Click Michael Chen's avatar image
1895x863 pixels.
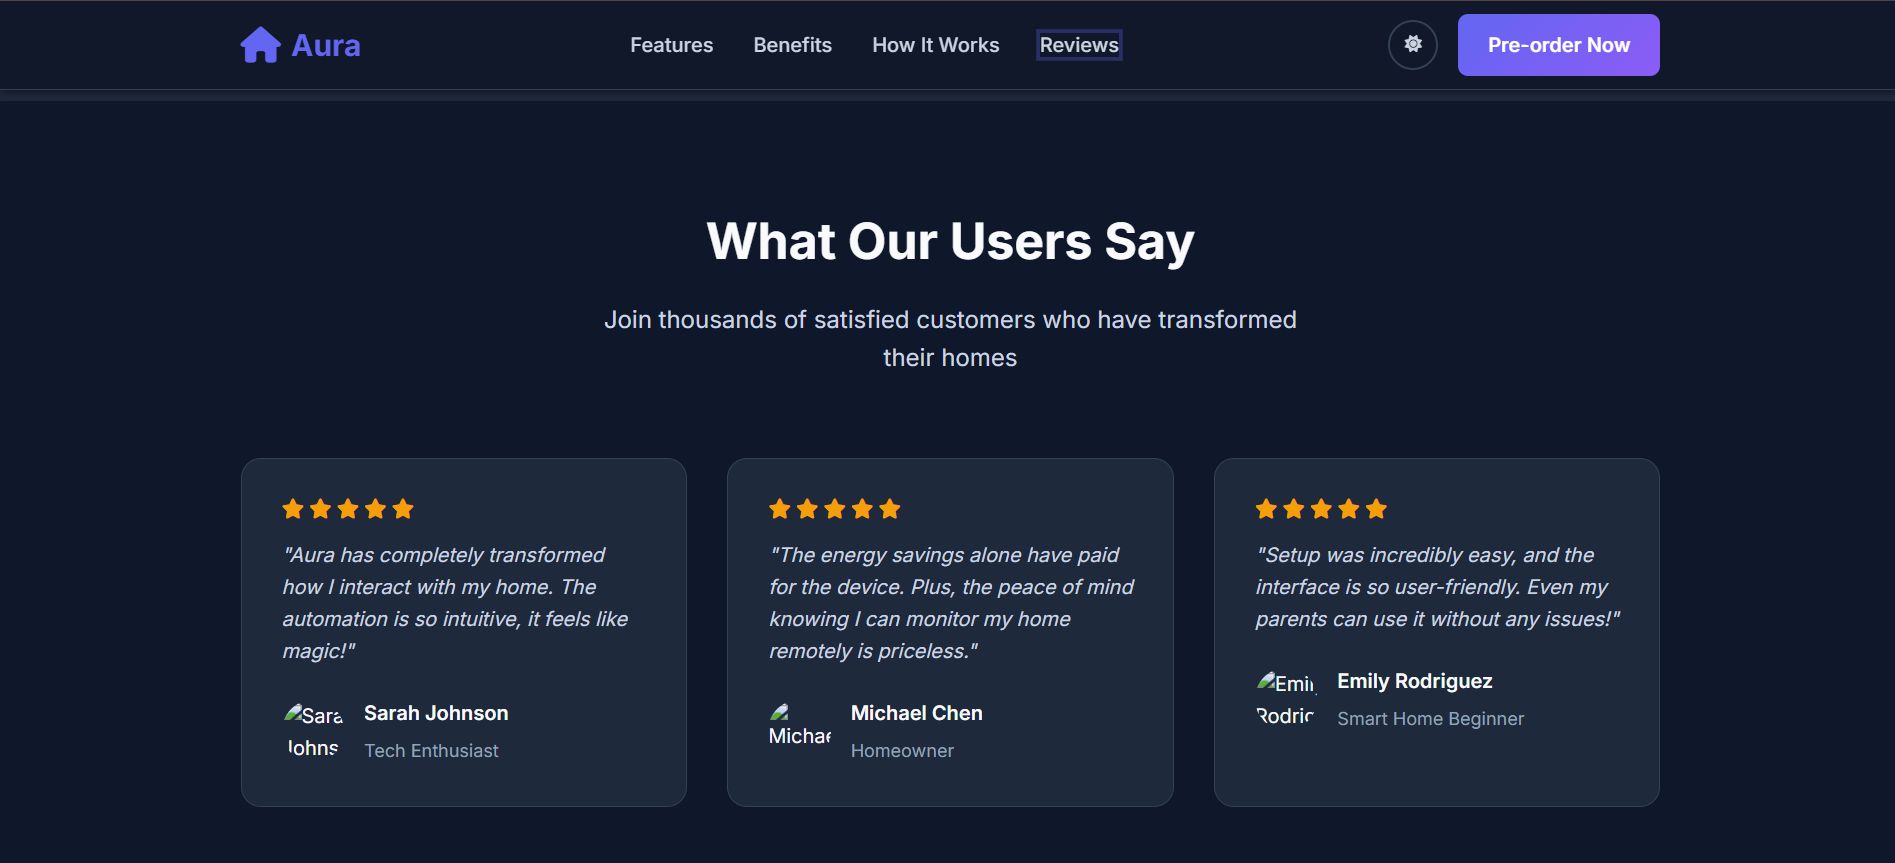point(799,725)
